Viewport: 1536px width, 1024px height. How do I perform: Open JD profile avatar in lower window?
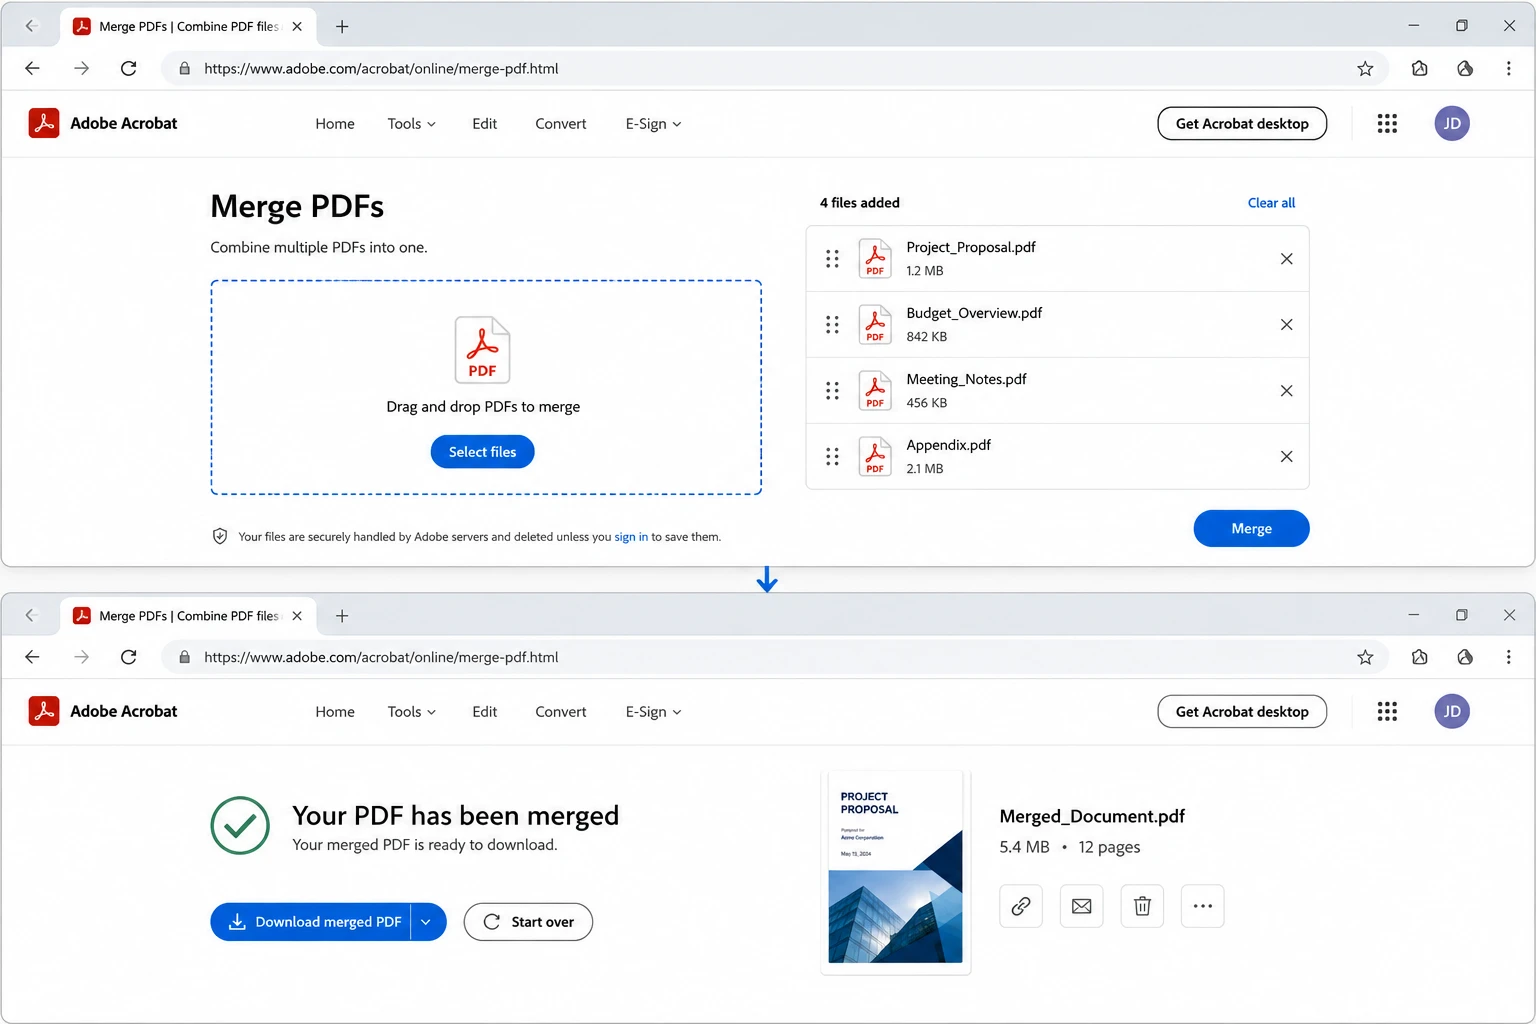click(x=1452, y=711)
